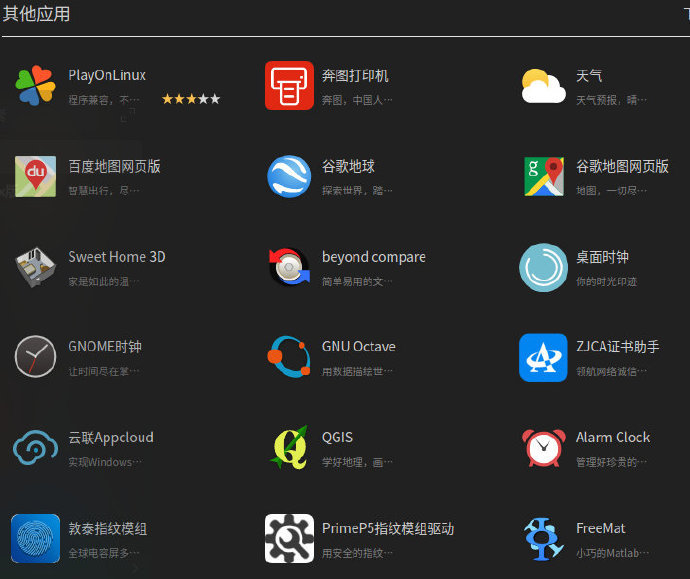
Task: Click the 百度地图网页版 map pin icon
Action: tap(35, 176)
